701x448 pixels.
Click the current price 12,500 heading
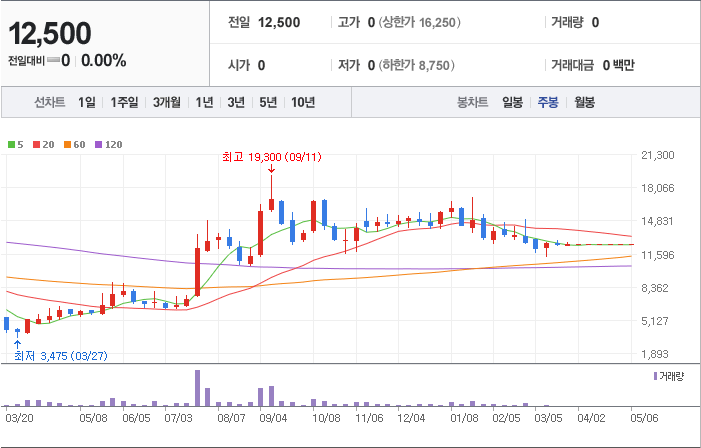point(50,34)
